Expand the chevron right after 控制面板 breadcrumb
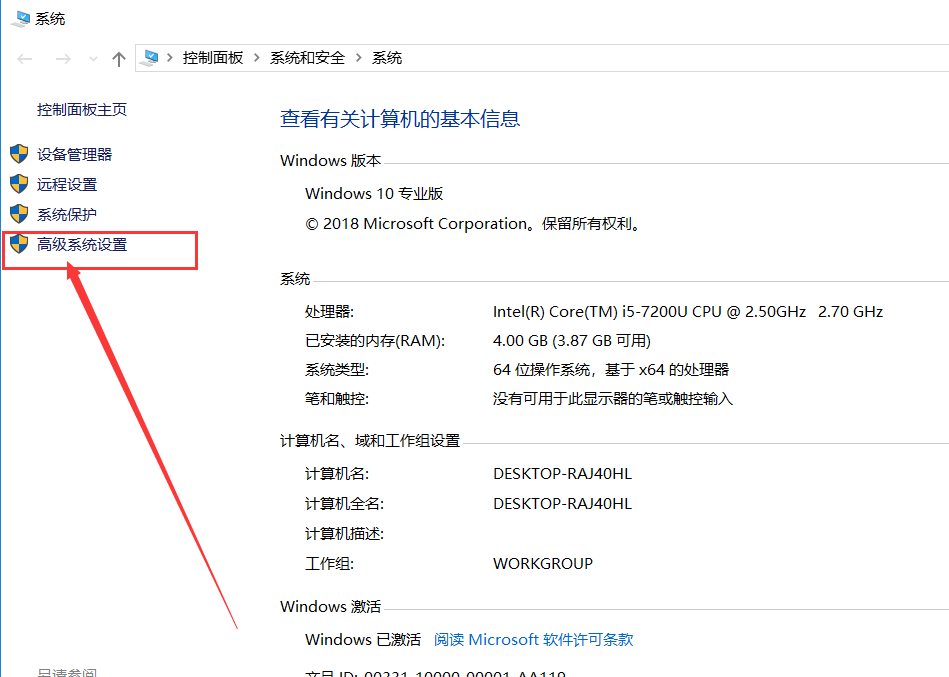The width and height of the screenshot is (949, 677). click(x=257, y=58)
